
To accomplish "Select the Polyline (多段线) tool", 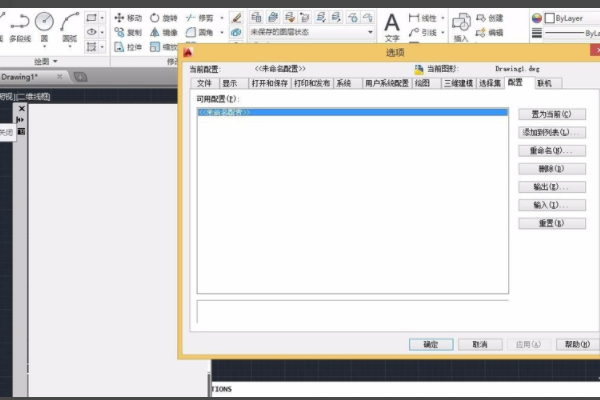I will (x=20, y=27).
